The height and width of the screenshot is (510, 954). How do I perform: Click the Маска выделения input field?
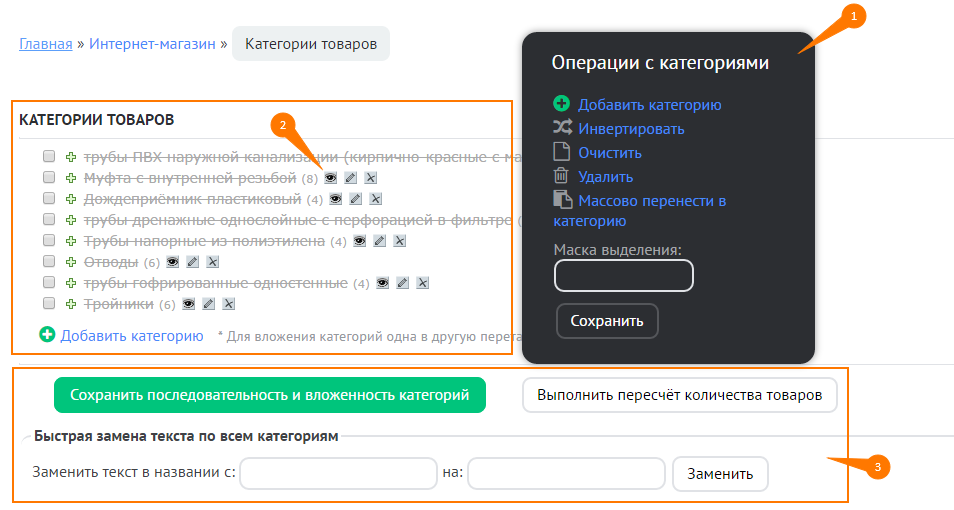pyautogui.click(x=623, y=275)
